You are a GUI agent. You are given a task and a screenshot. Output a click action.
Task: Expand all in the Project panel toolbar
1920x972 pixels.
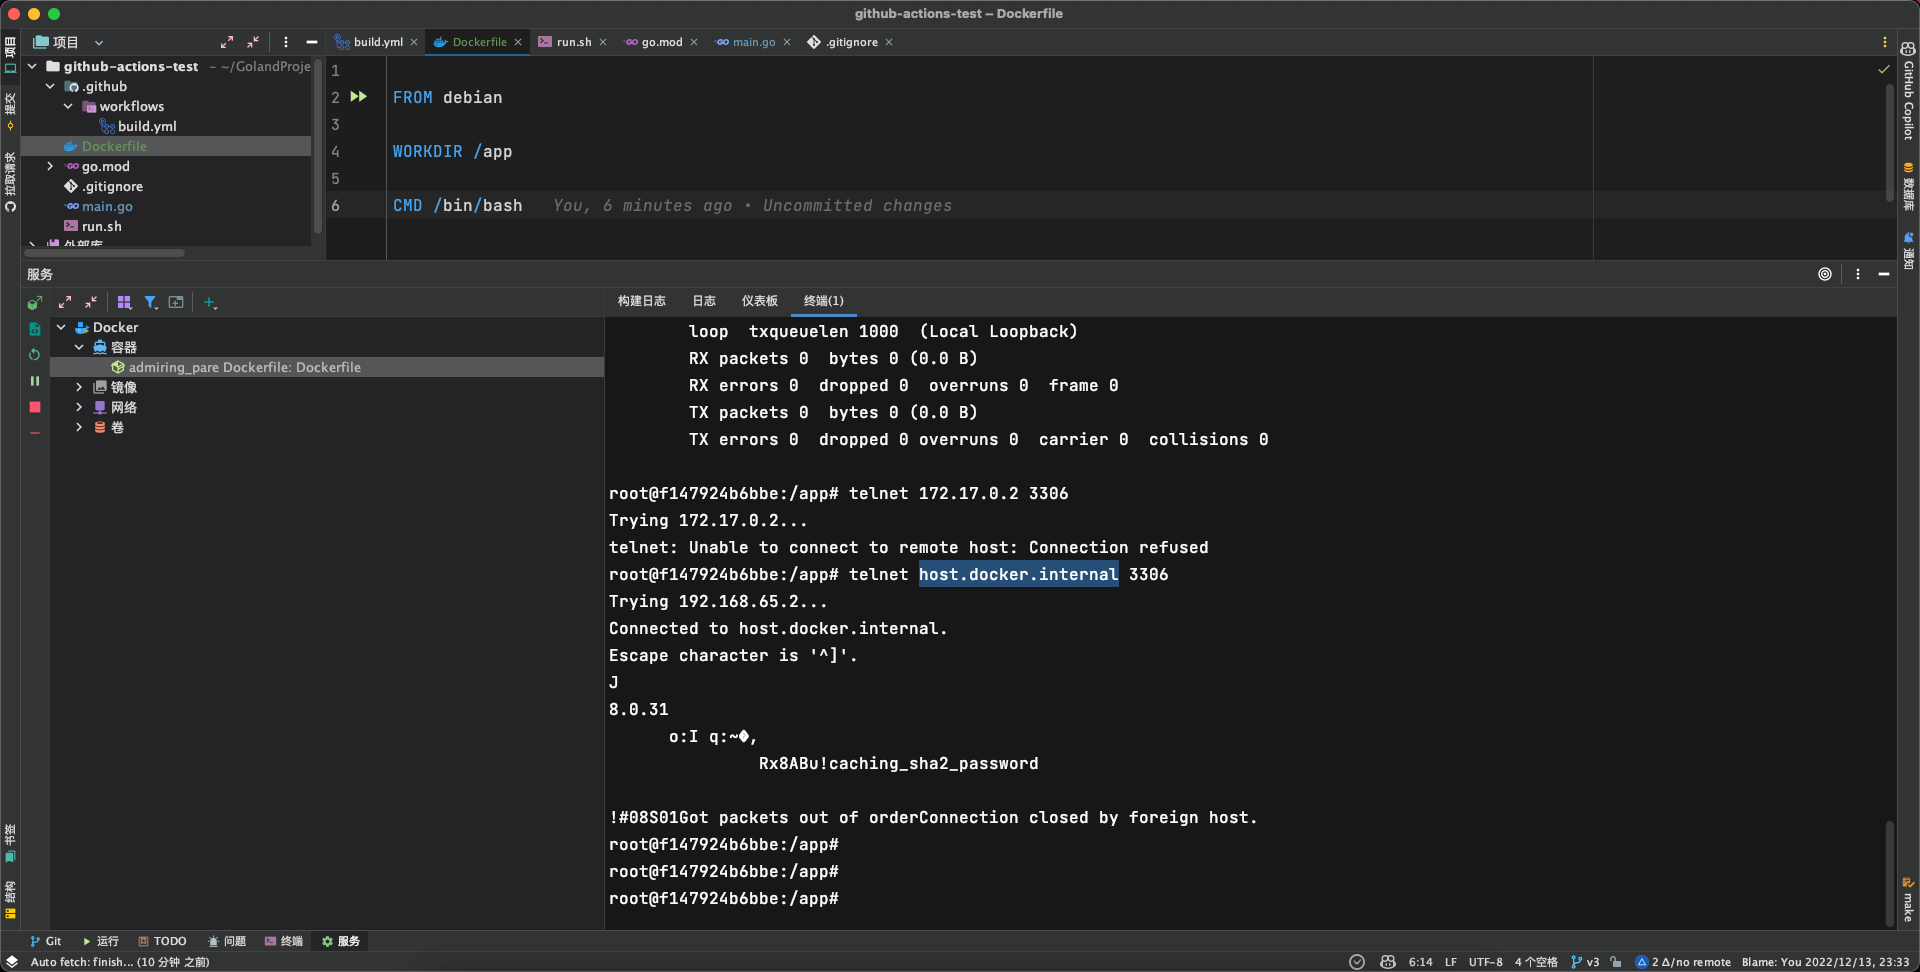click(x=227, y=42)
